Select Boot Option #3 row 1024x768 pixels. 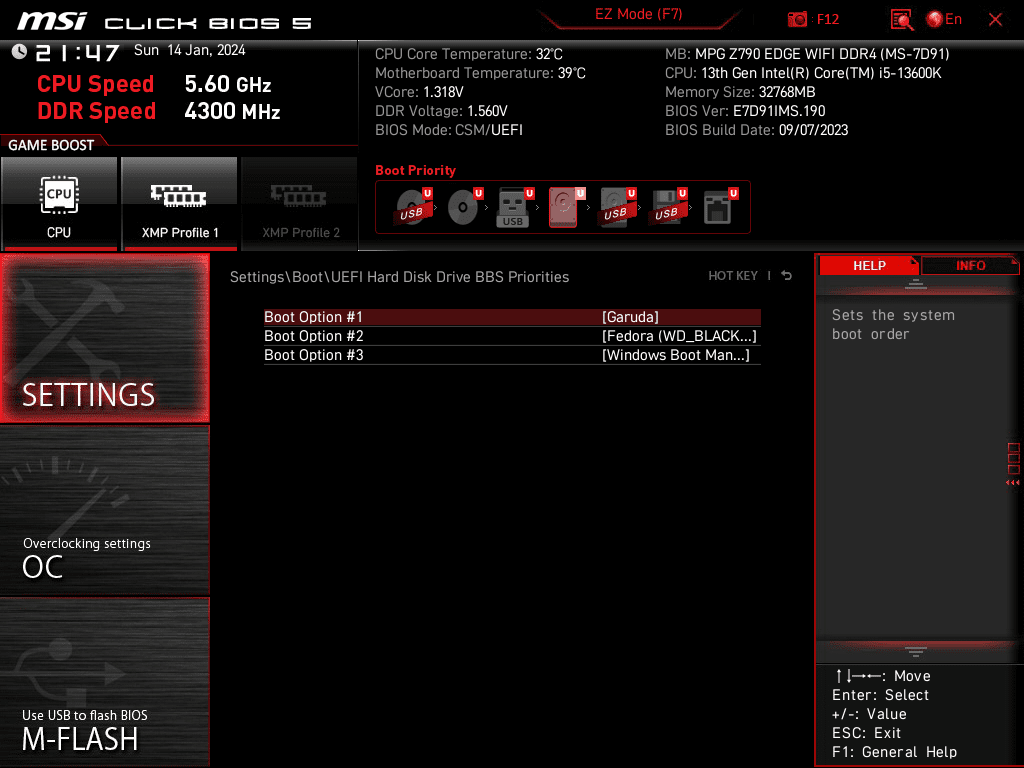(512, 355)
